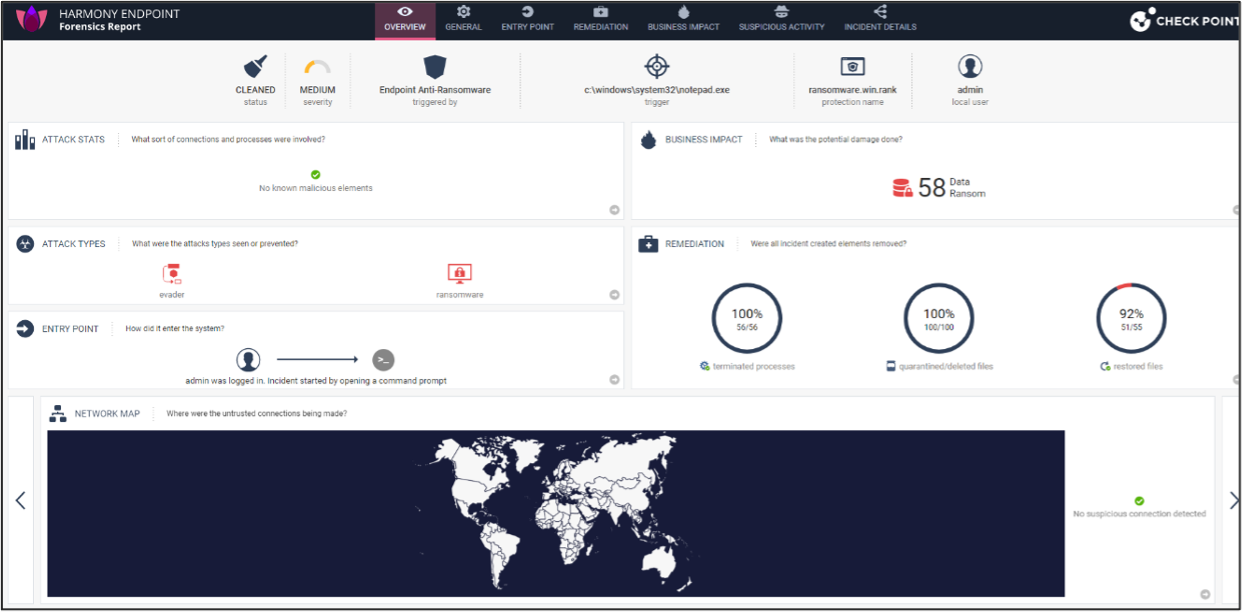Image resolution: width=1246 pixels, height=614 pixels.
Task: Open the Overview tab
Action: pyautogui.click(x=405, y=20)
